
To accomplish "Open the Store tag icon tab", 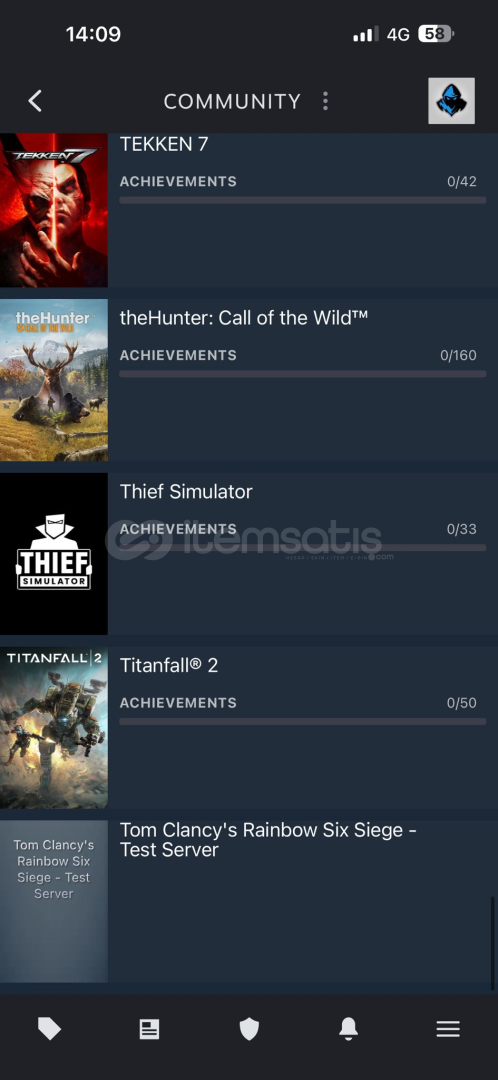I will pyautogui.click(x=49, y=1029).
